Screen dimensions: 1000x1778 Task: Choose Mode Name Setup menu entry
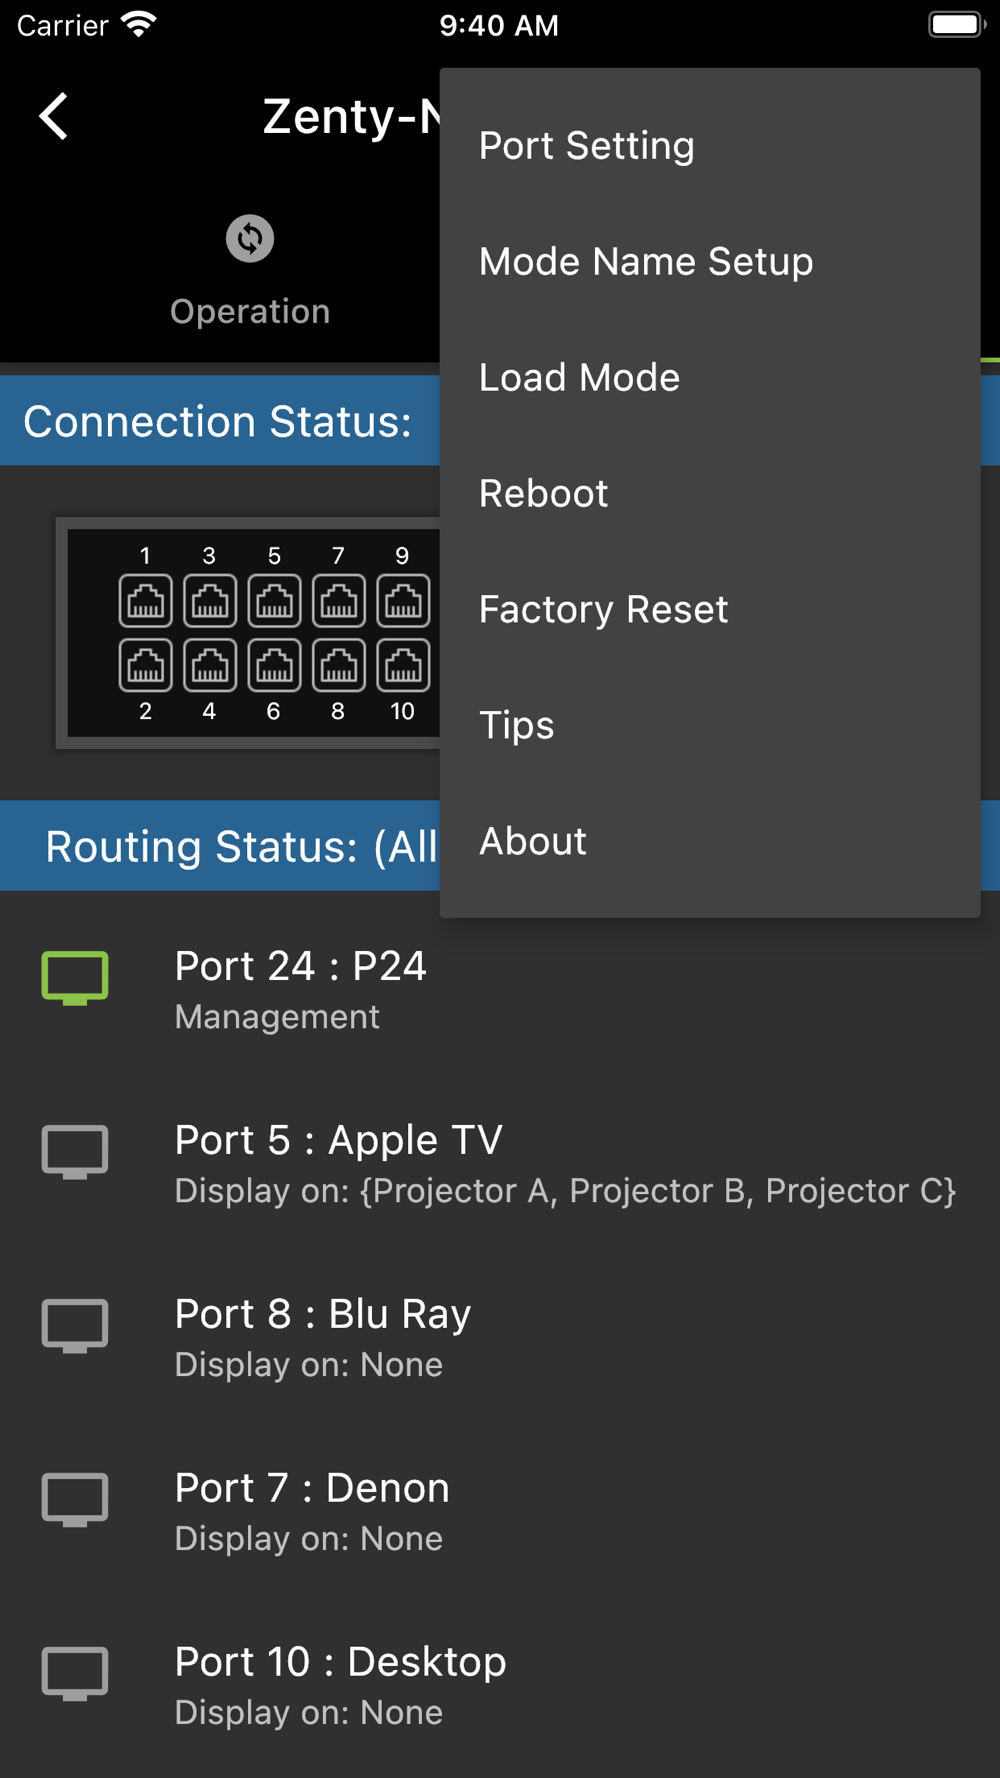646,262
